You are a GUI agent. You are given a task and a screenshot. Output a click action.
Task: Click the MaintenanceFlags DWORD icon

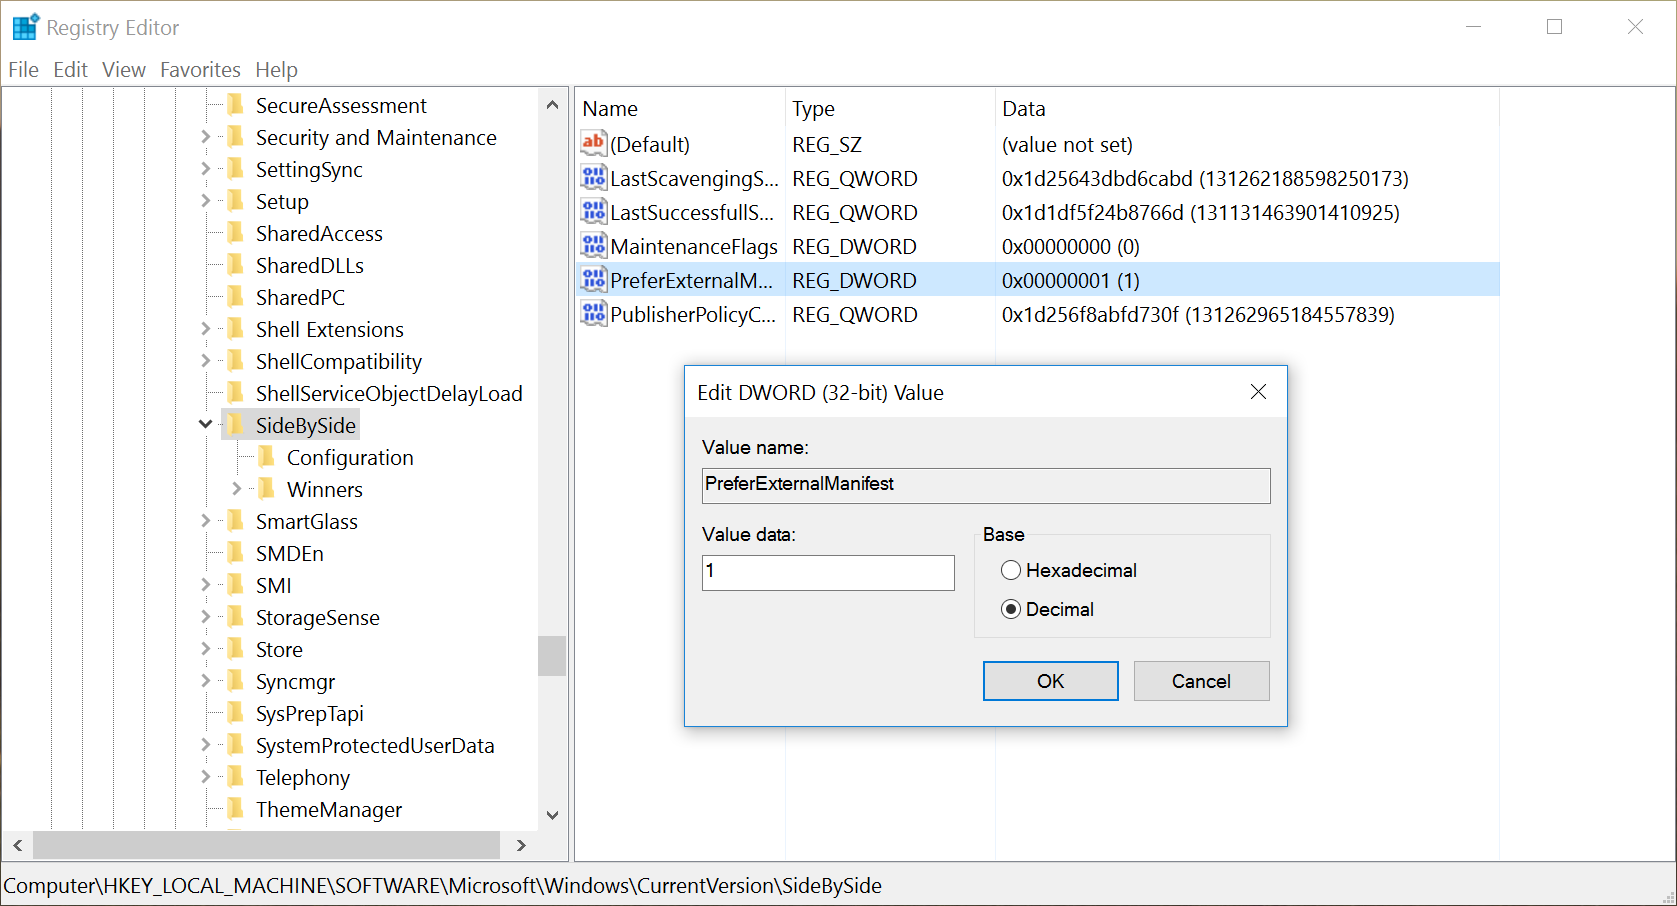(594, 245)
